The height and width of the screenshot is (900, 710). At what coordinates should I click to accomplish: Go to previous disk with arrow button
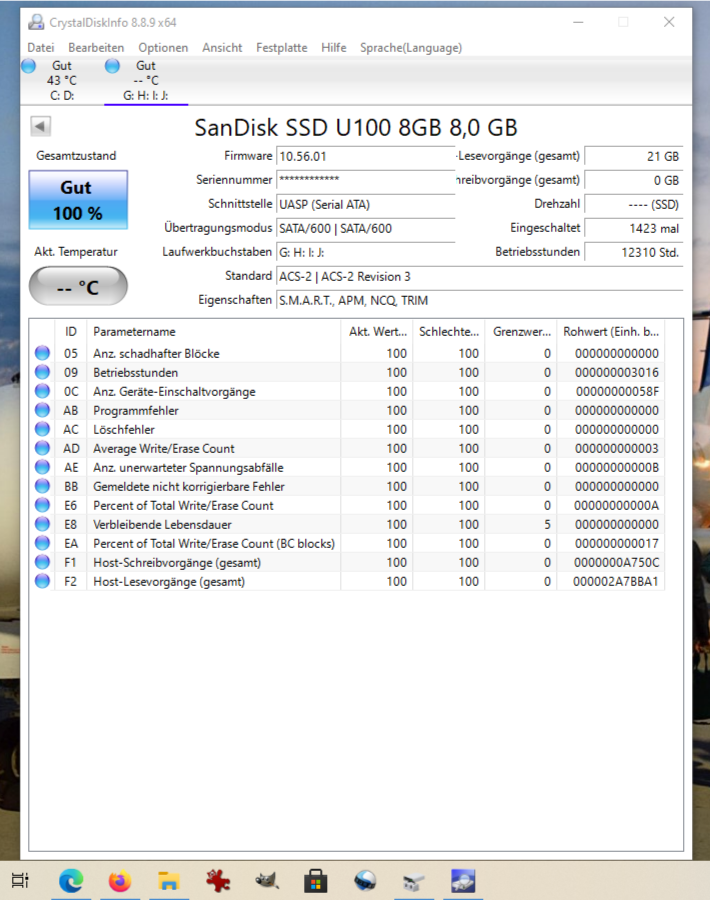41,126
